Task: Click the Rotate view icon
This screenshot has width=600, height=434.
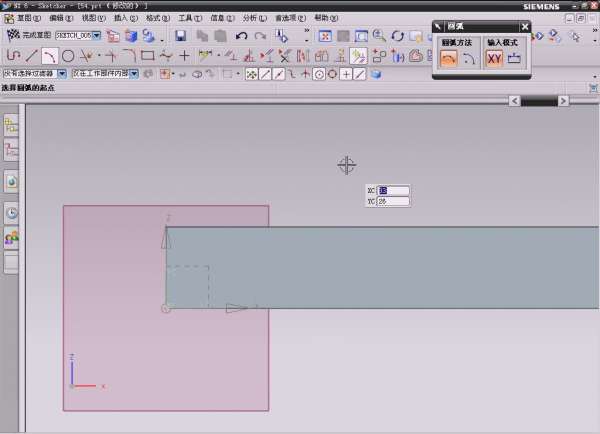Action: (x=397, y=35)
